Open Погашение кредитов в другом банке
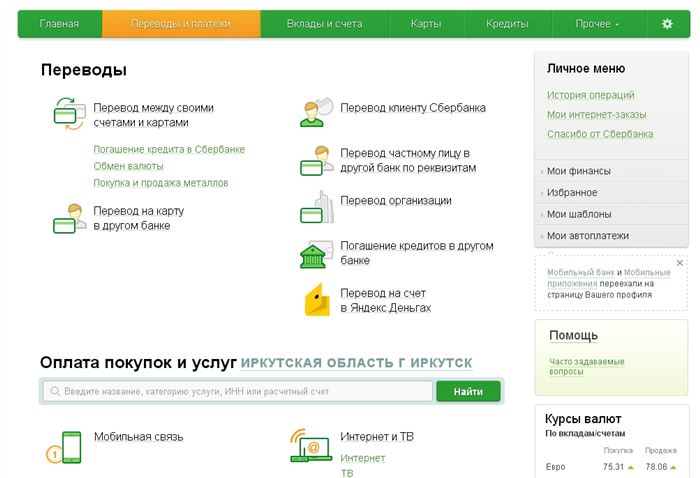The image size is (700, 478). [x=417, y=253]
